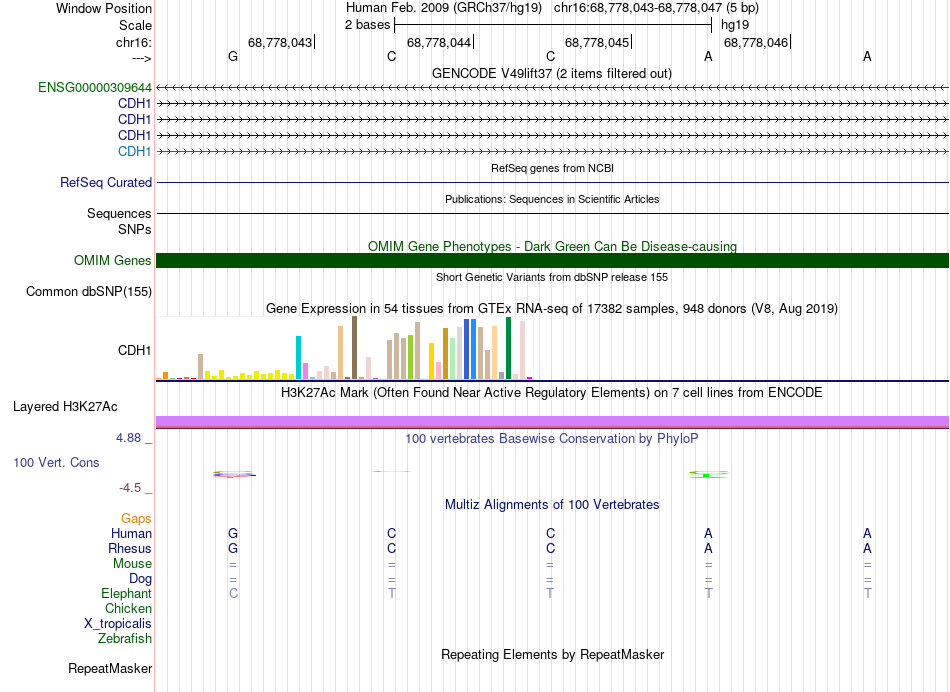This screenshot has height=692, width=950.
Task: Click the Layered H3K27Ac track label
Action: [65, 407]
